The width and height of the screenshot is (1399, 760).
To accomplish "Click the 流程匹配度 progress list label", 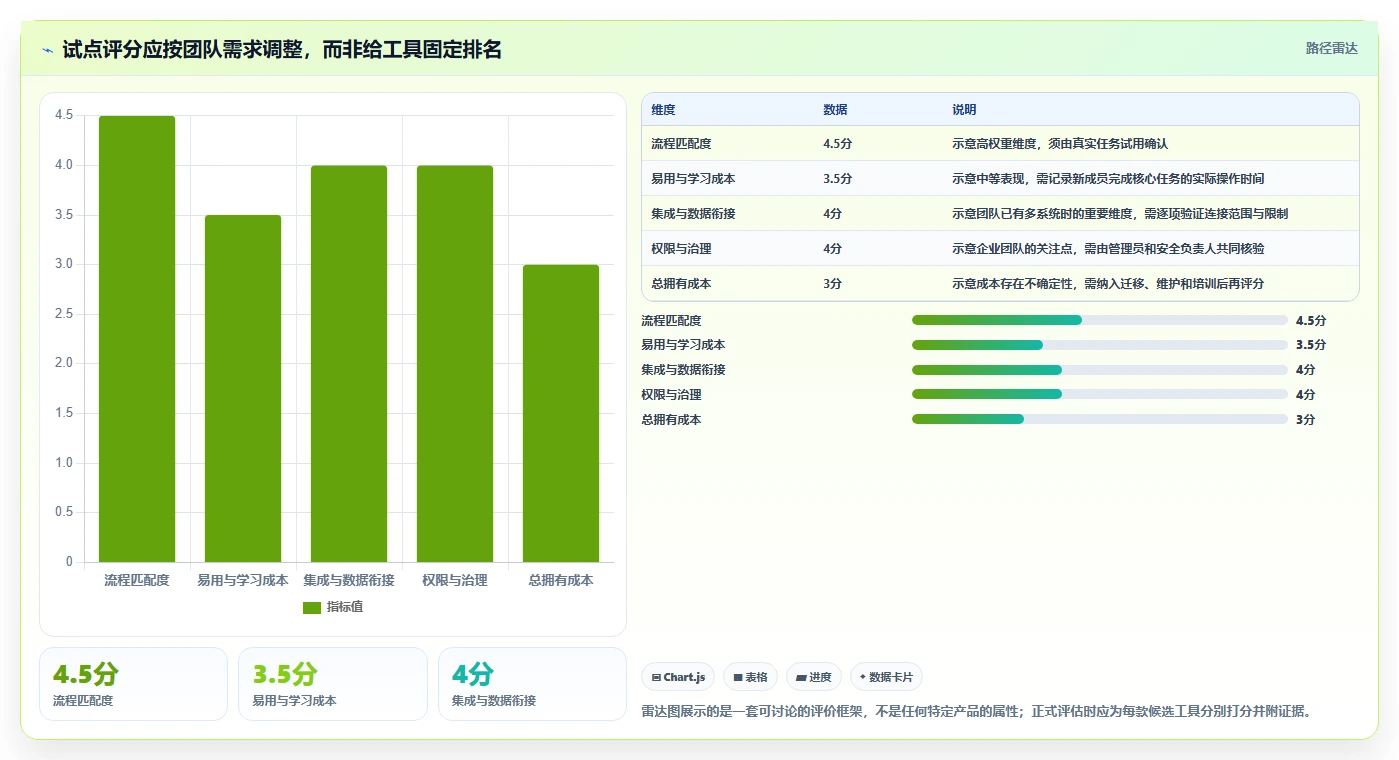I will (x=671, y=320).
